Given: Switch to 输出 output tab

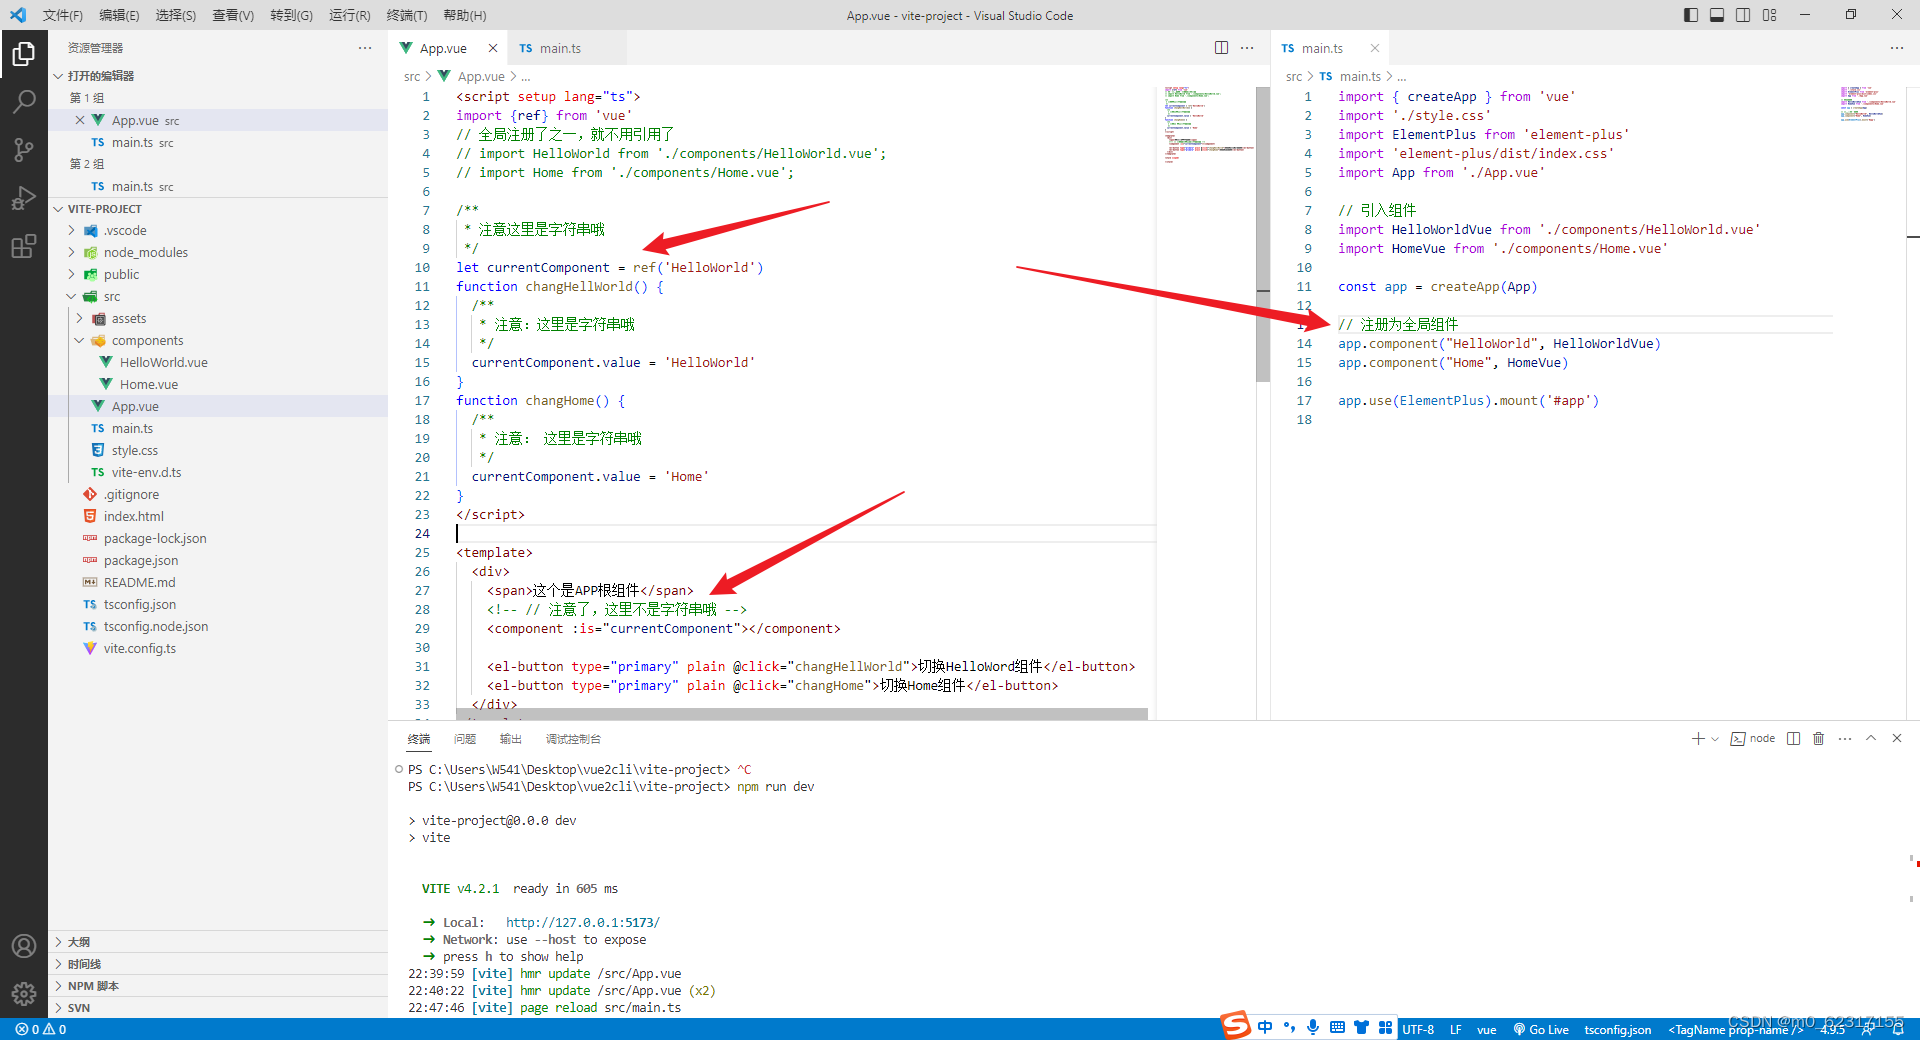Looking at the screenshot, I should tap(511, 739).
